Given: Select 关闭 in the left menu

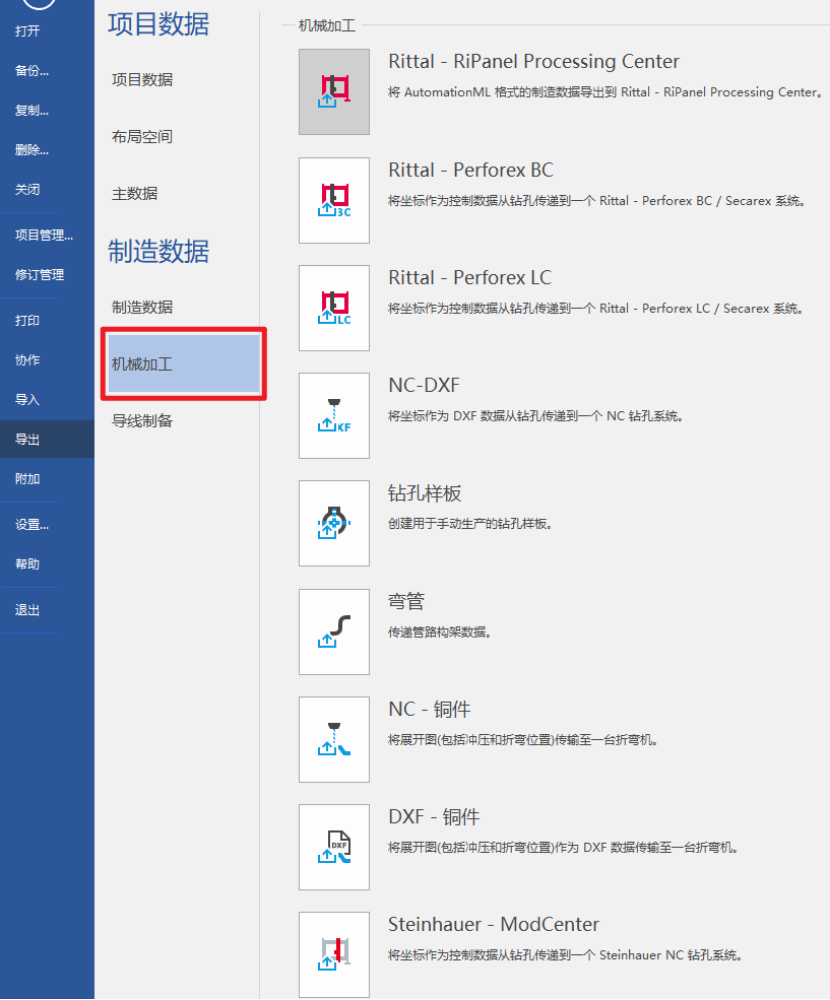Looking at the screenshot, I should coord(27,189).
